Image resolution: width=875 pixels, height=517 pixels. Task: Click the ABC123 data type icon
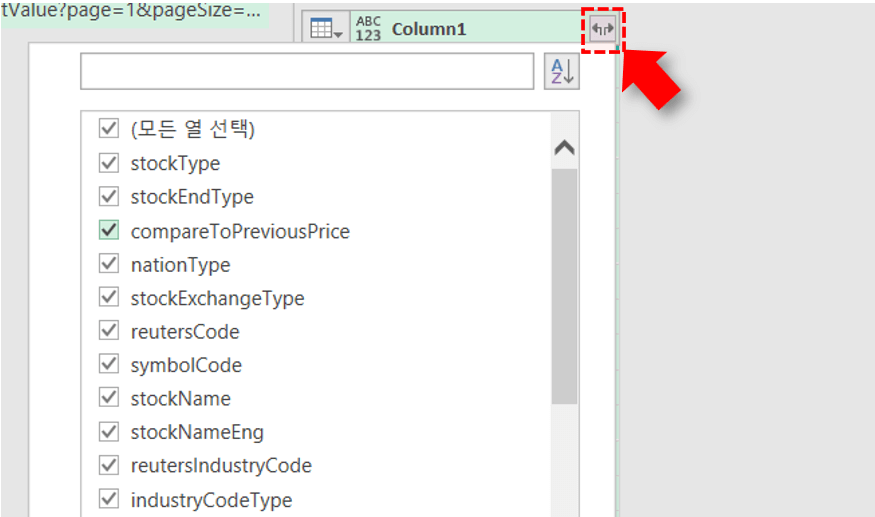pos(368,29)
